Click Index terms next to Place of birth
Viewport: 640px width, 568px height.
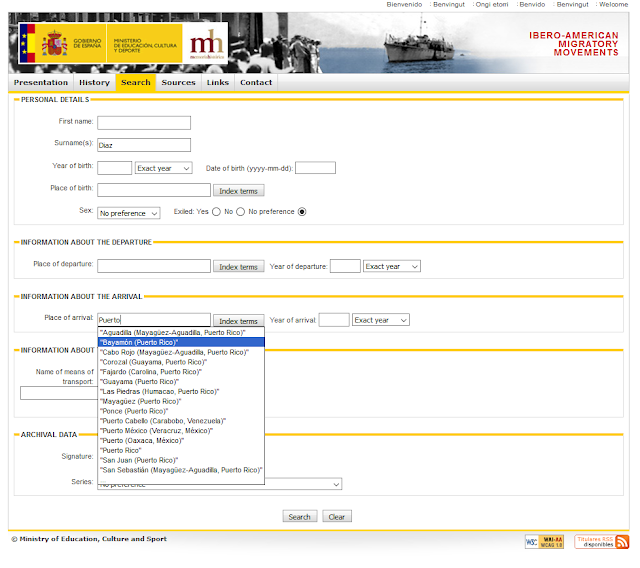[239, 191]
